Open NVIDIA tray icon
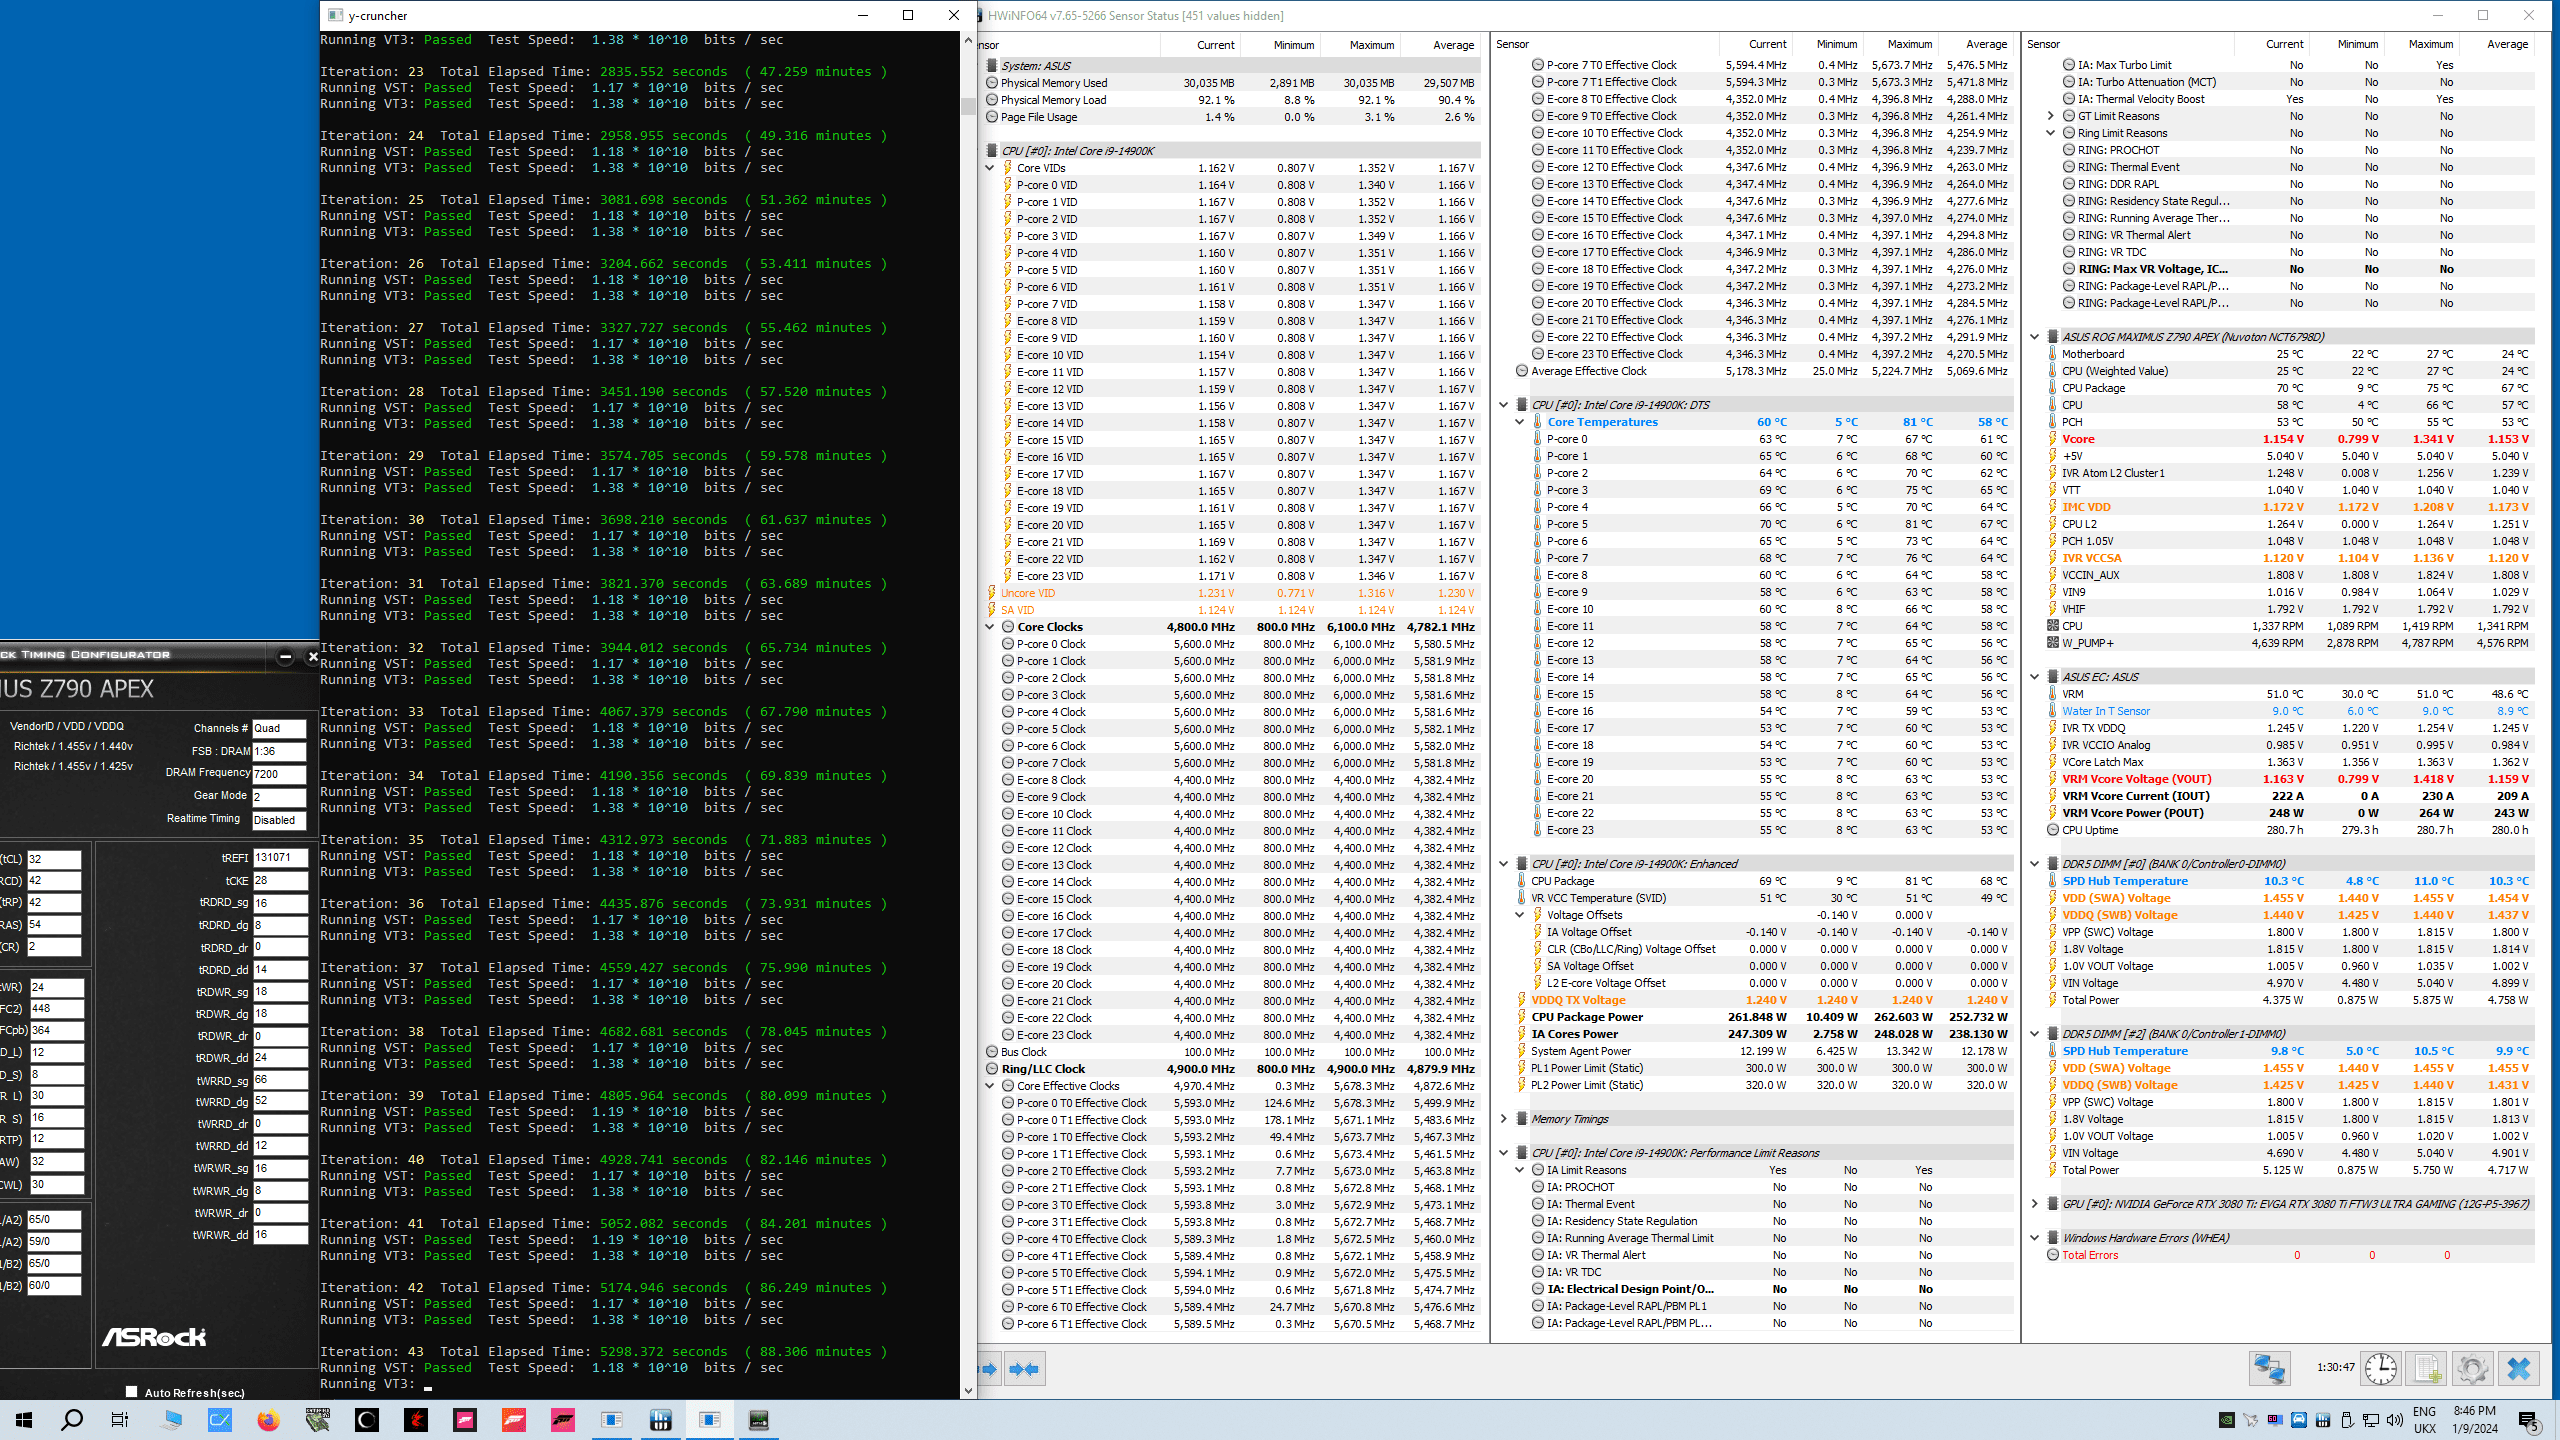Image resolution: width=2560 pixels, height=1440 pixels. coord(2226,1420)
